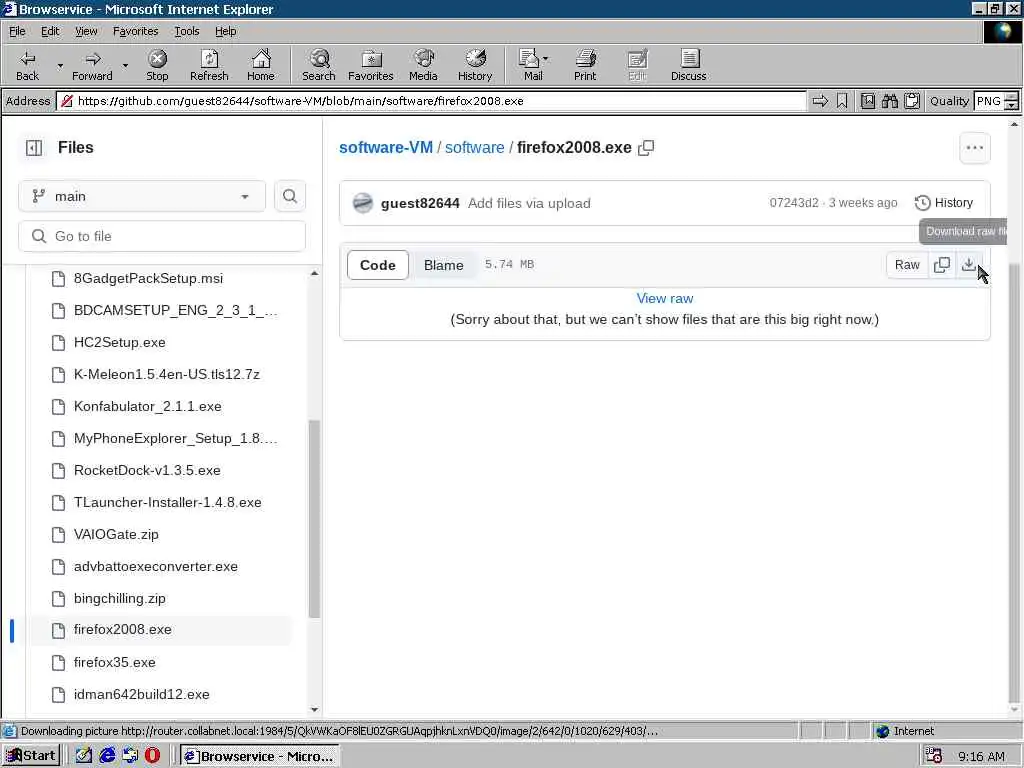
Task: Switch to the Code tab
Action: coord(377,264)
